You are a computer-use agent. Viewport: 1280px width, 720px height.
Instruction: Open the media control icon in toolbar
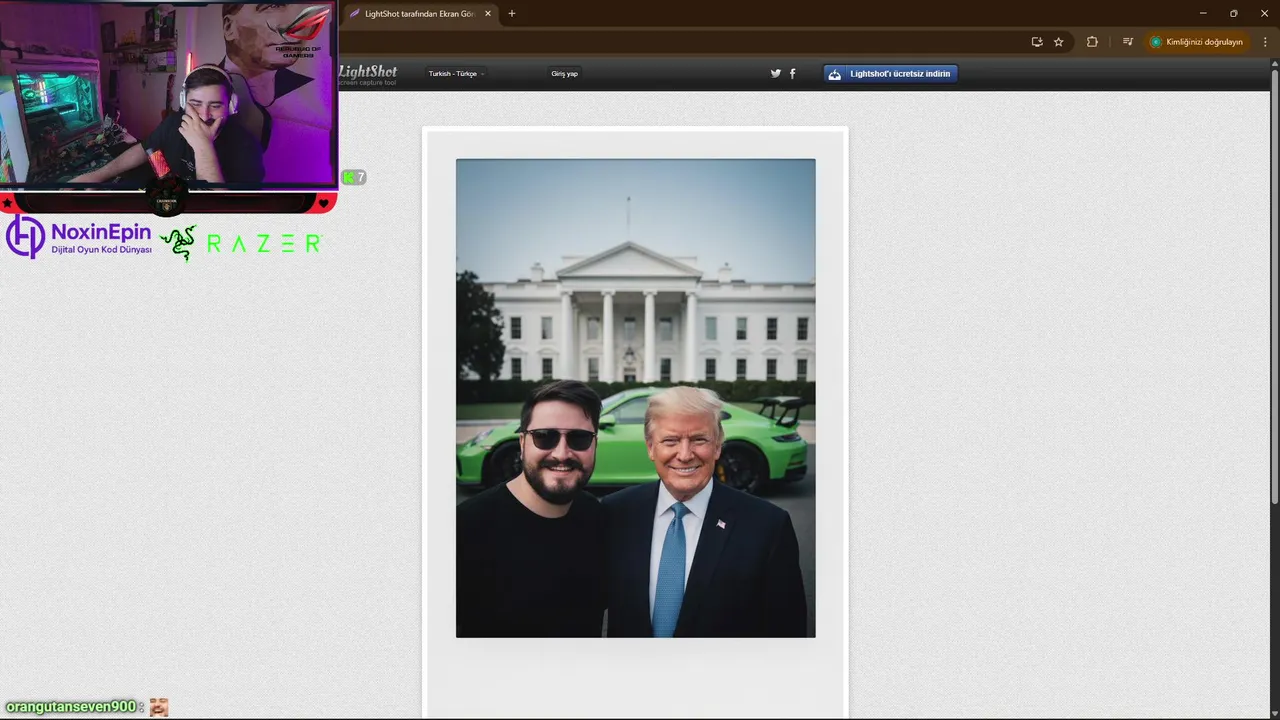(1128, 42)
